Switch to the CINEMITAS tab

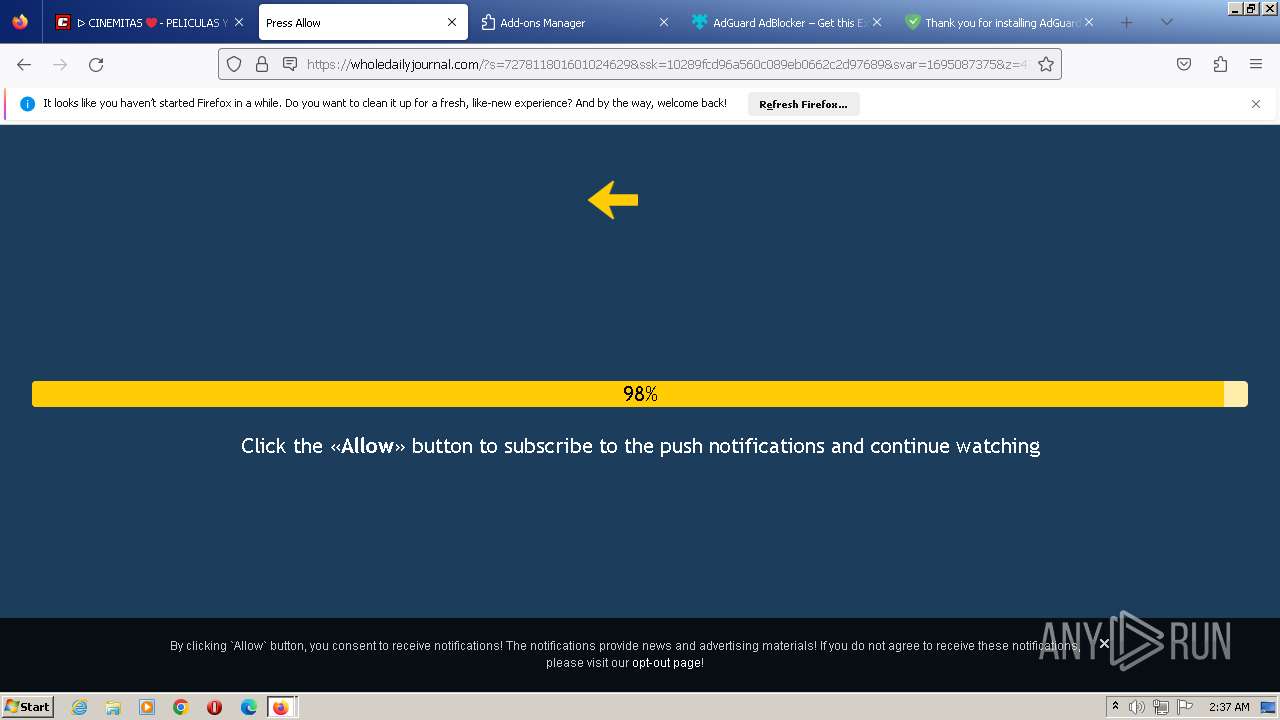click(149, 22)
